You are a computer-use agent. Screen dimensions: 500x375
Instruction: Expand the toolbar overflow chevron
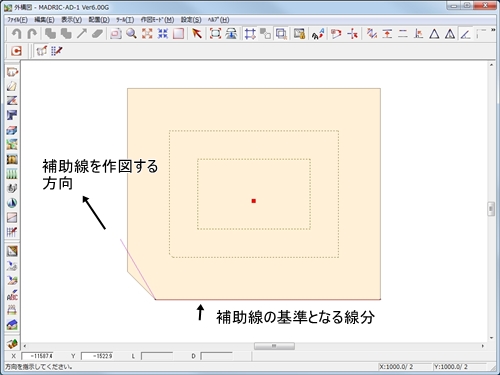[x=493, y=30]
